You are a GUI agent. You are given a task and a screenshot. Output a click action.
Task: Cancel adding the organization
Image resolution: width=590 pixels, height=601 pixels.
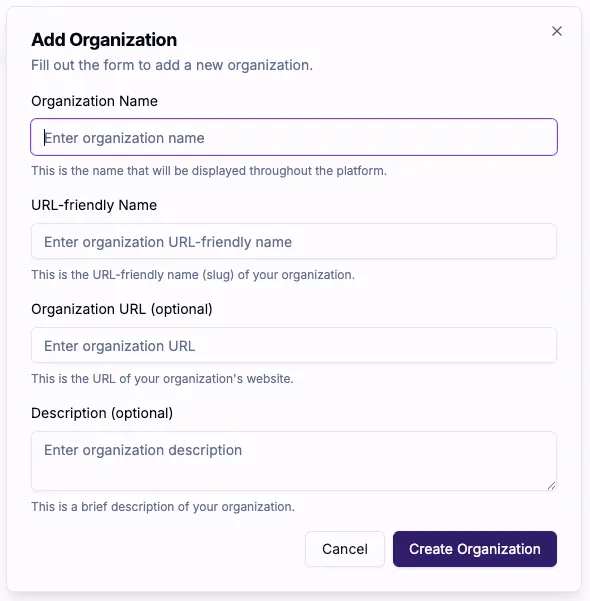(345, 549)
